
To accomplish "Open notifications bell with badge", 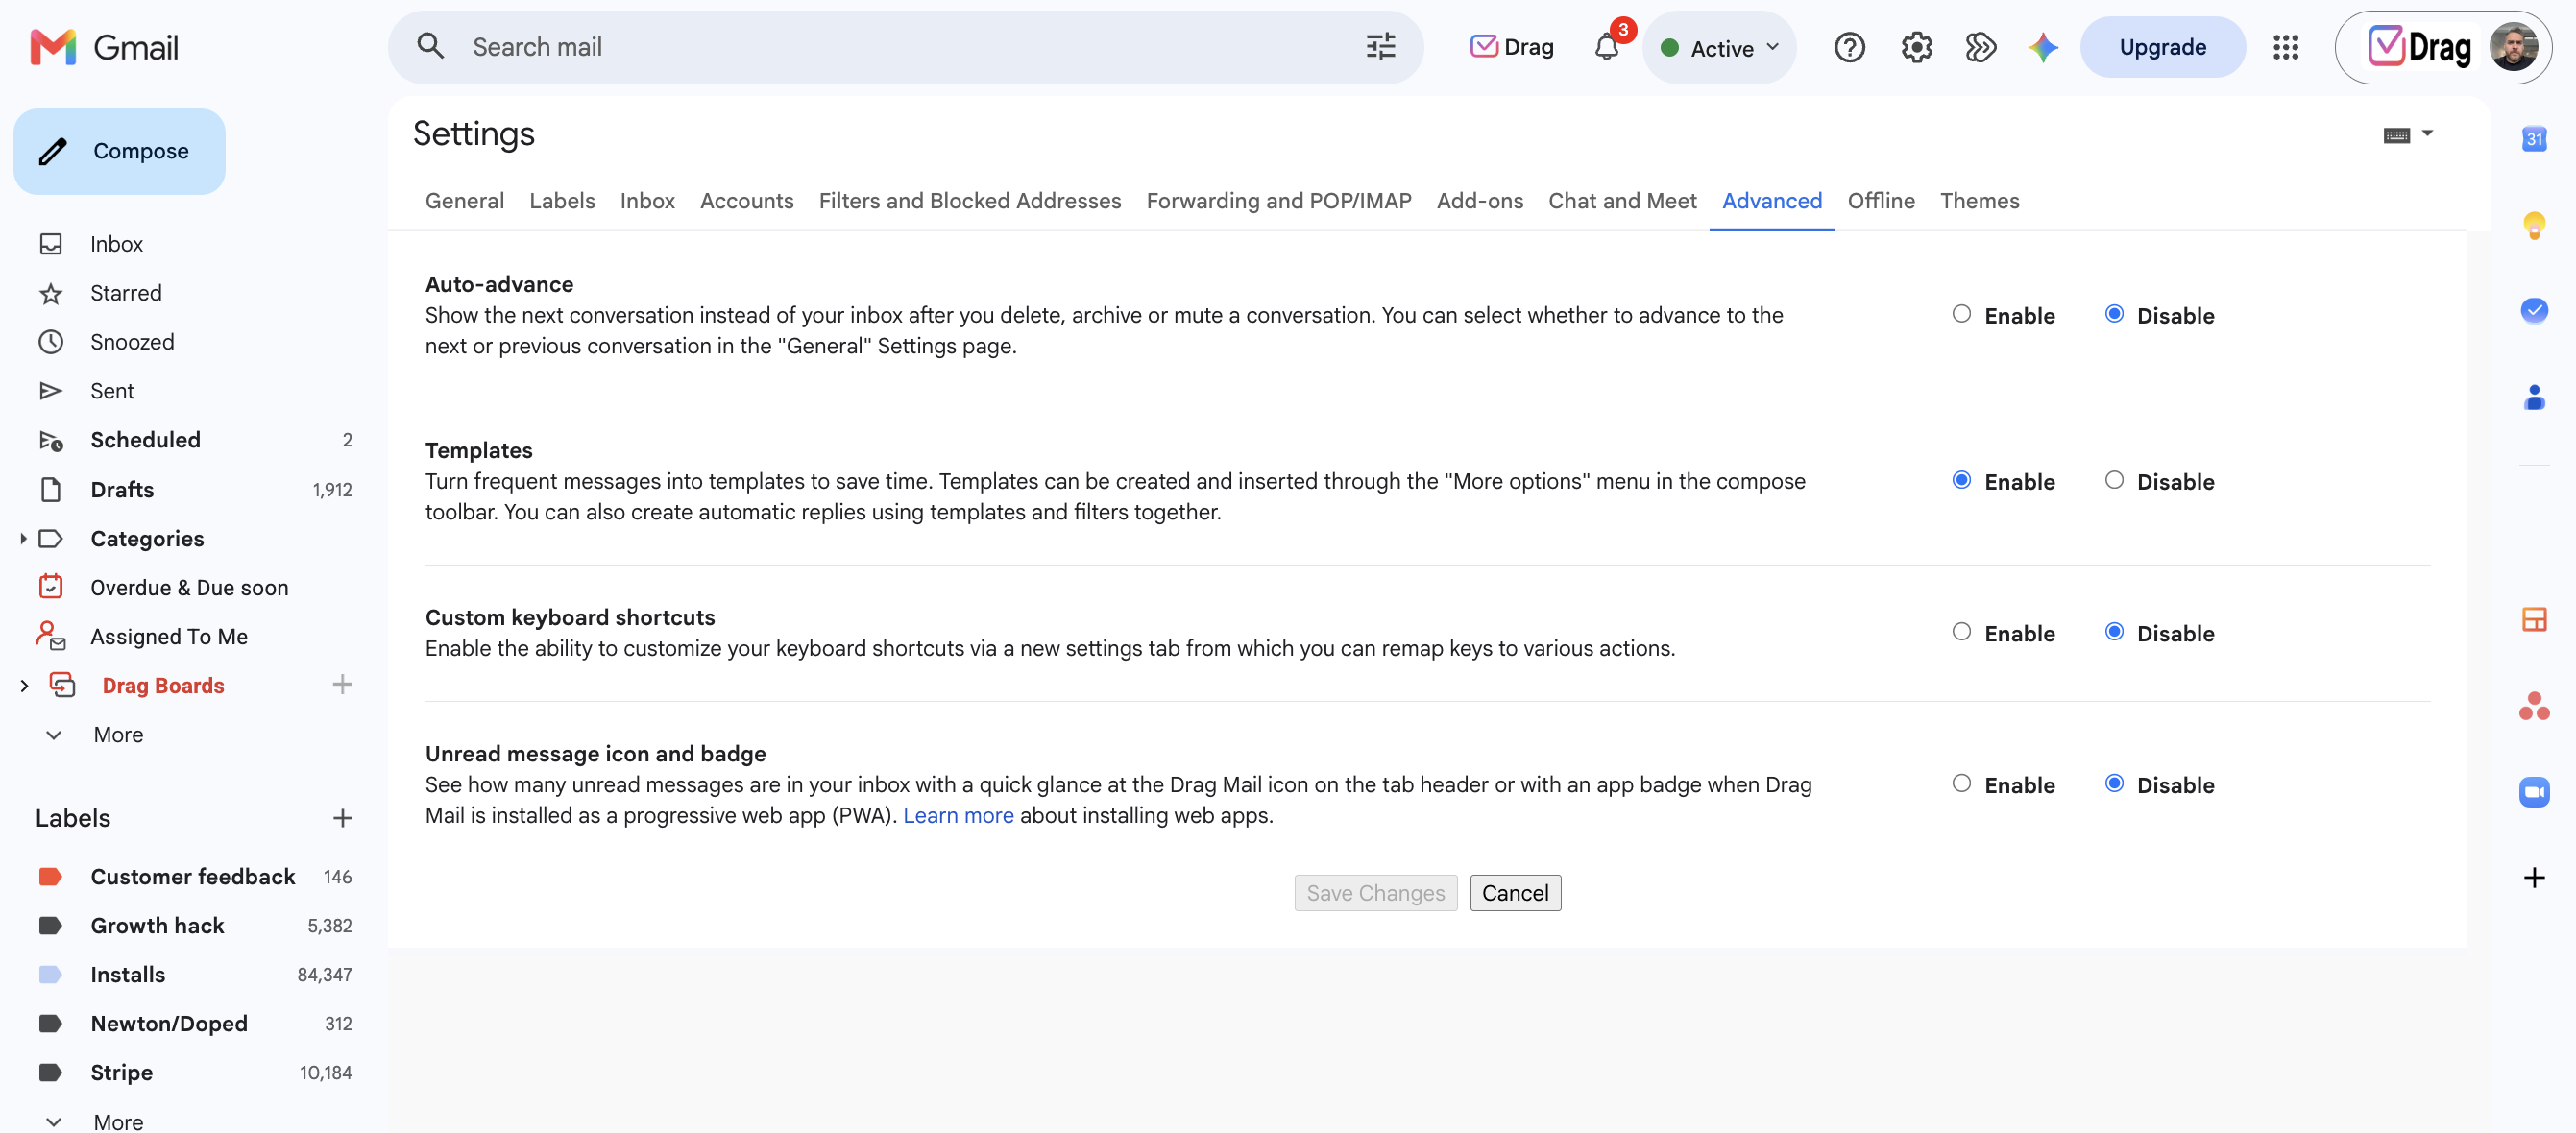I will (x=1607, y=47).
